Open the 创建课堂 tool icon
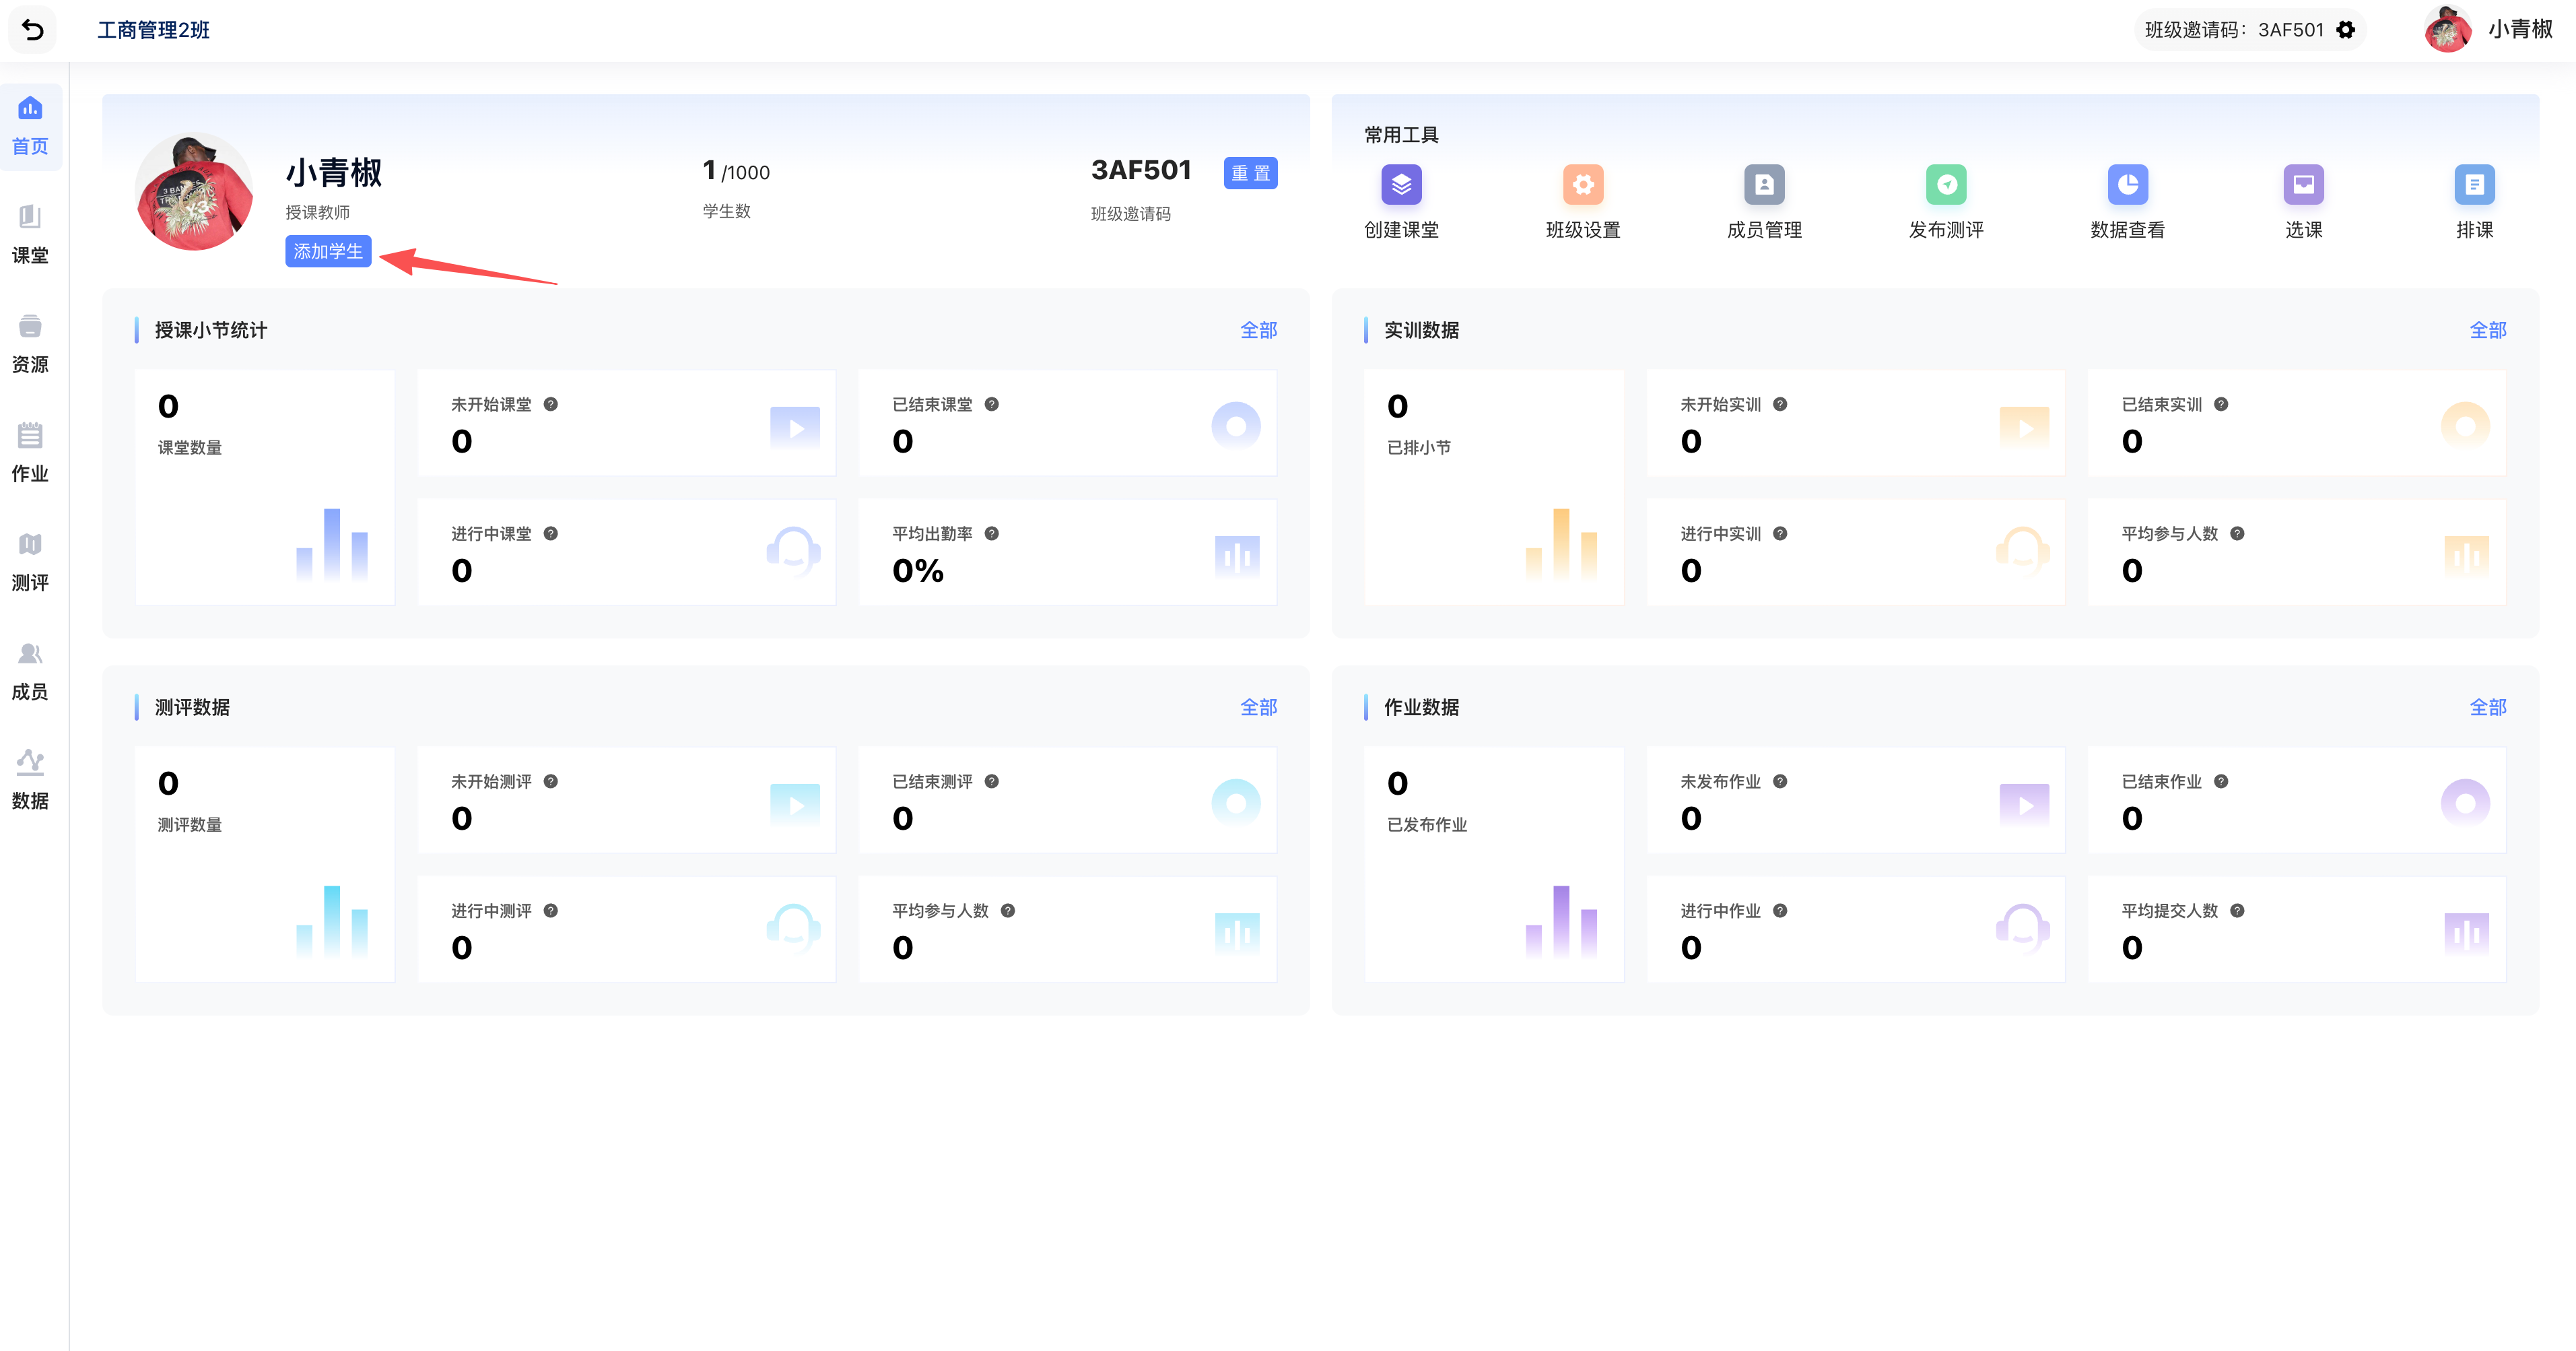 (x=1401, y=185)
